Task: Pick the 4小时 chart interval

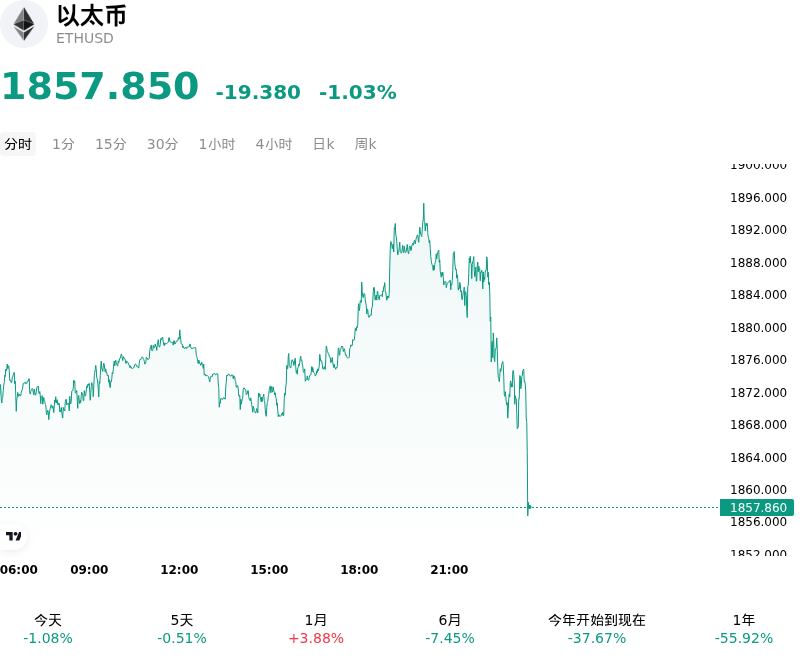Action: pos(274,144)
